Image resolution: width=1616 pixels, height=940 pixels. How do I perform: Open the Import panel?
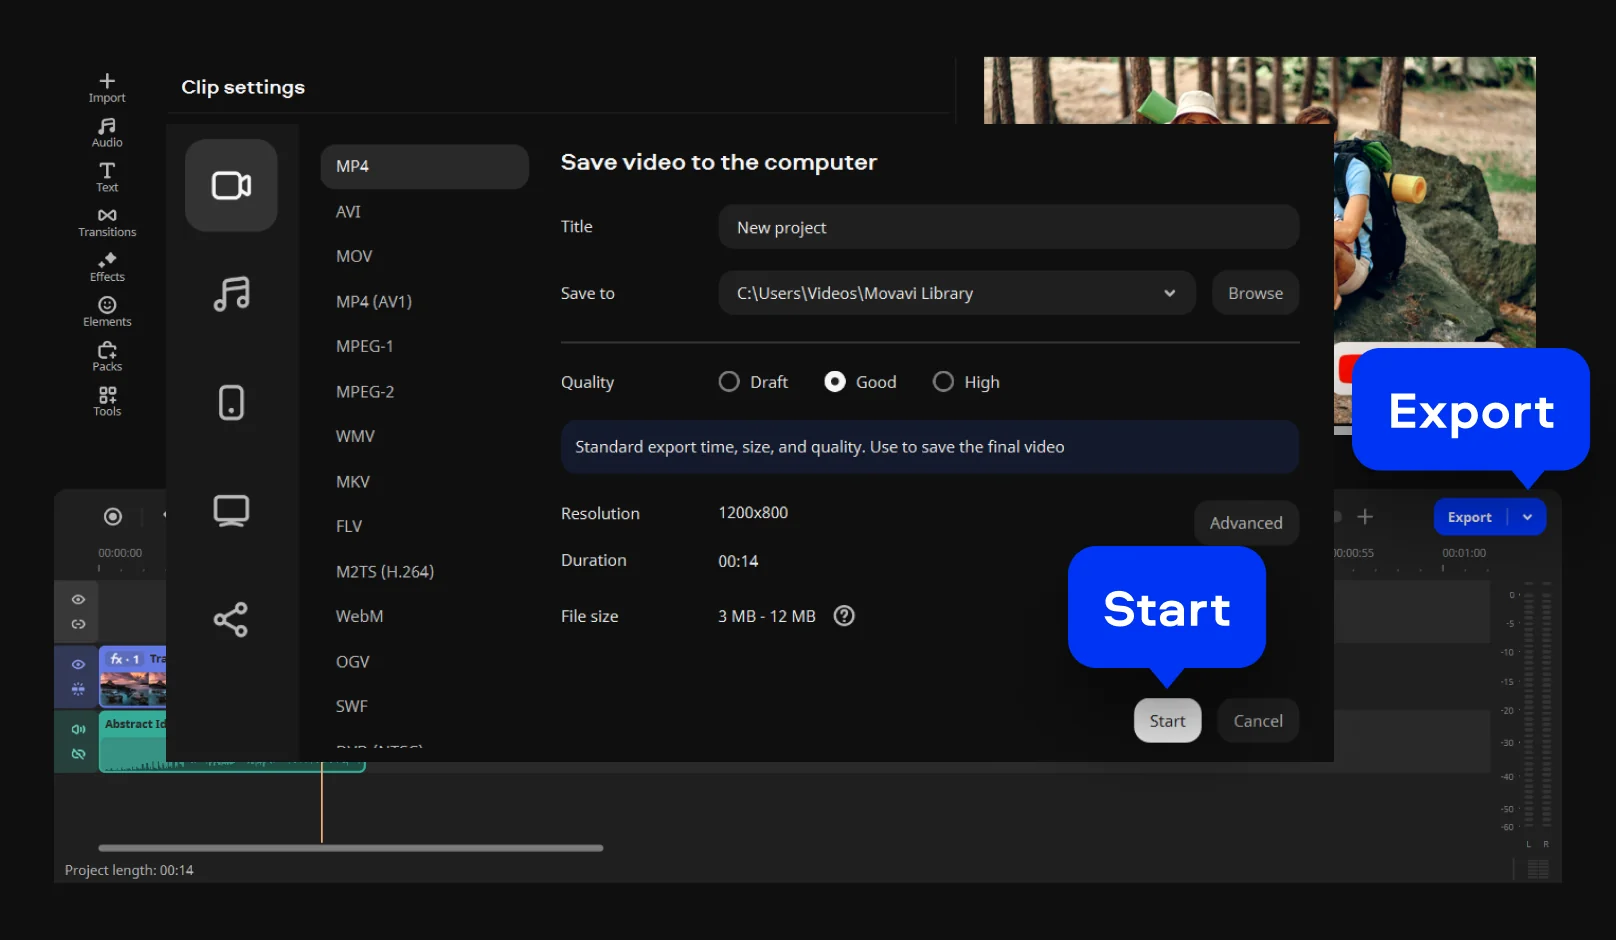[107, 88]
